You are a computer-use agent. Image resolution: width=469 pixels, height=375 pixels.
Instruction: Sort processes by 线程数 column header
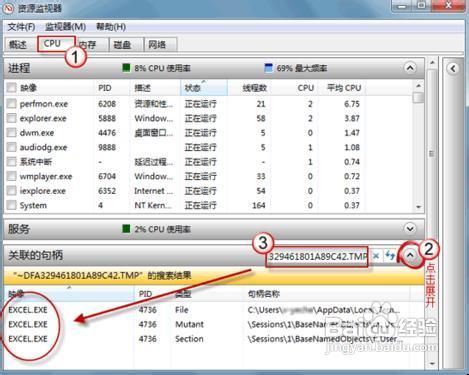(x=249, y=88)
